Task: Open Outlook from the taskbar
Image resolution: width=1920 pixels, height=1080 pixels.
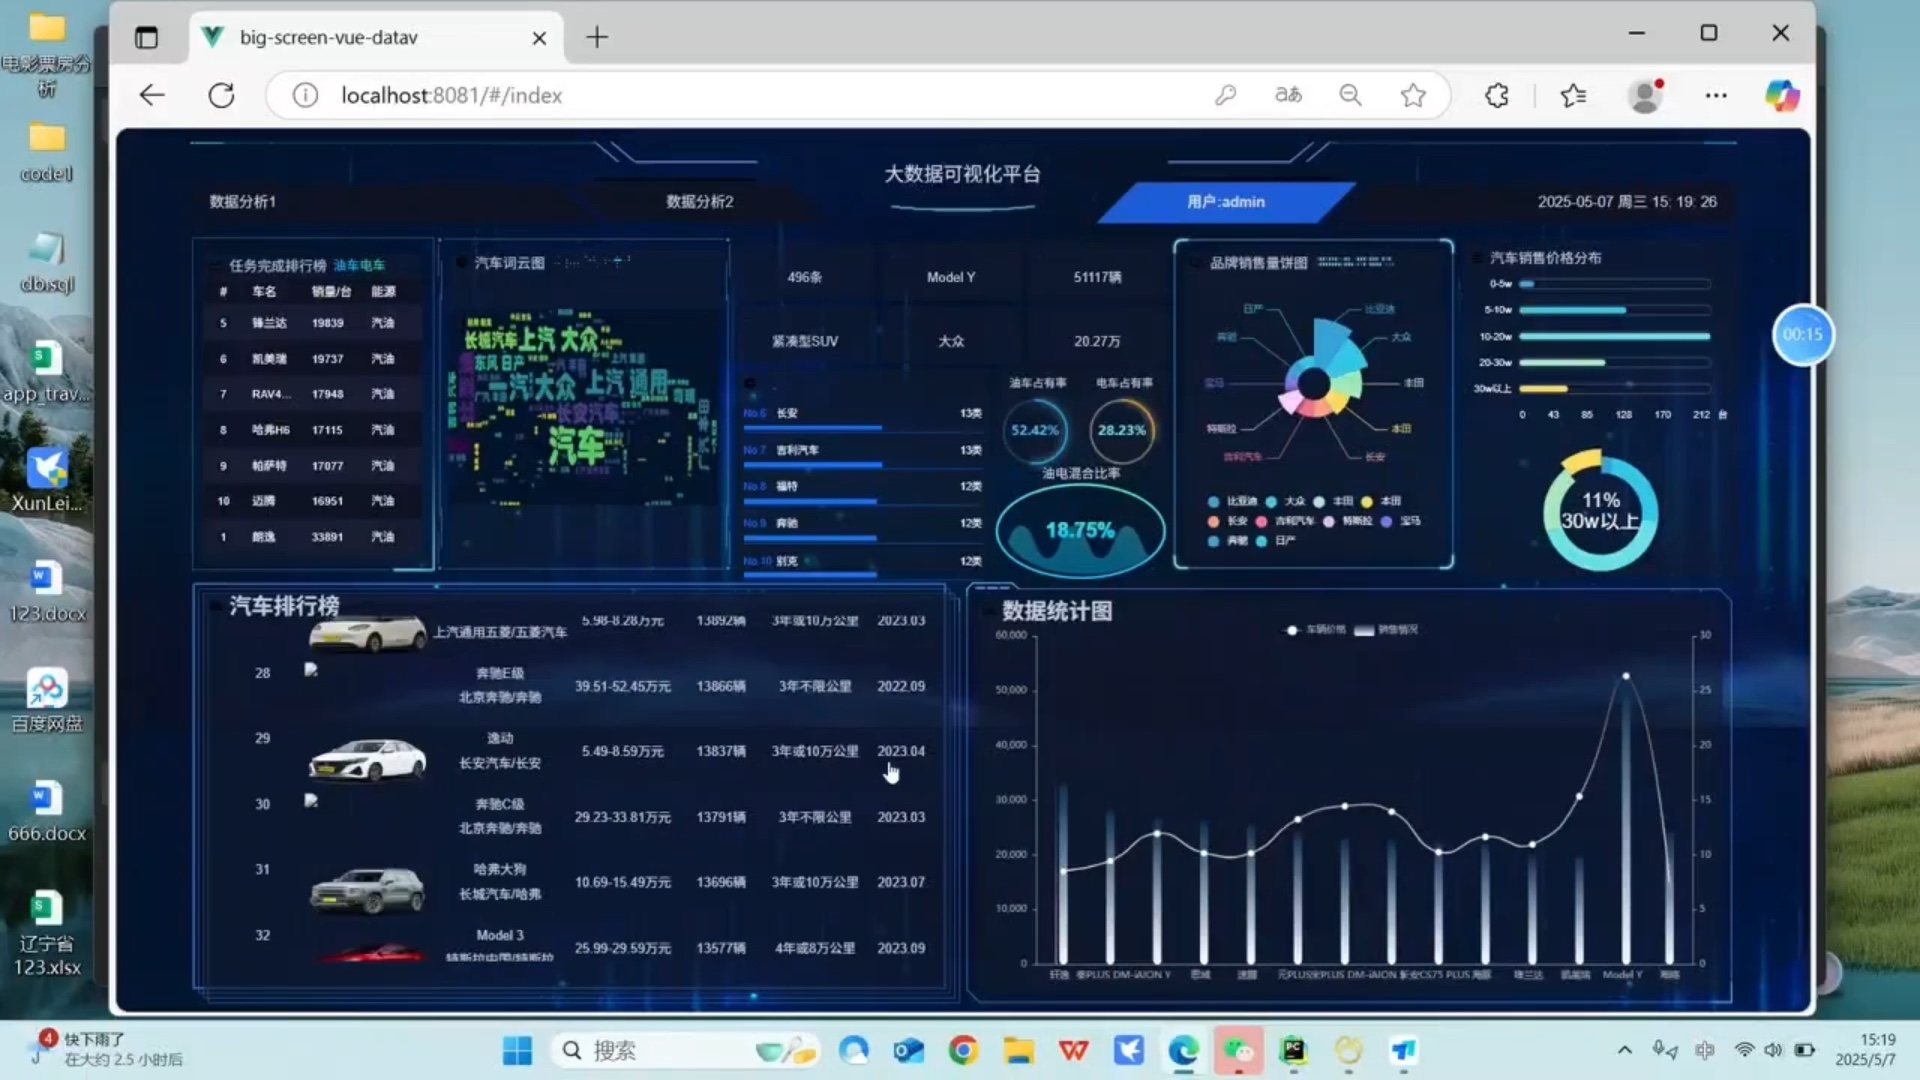Action: 908,1051
